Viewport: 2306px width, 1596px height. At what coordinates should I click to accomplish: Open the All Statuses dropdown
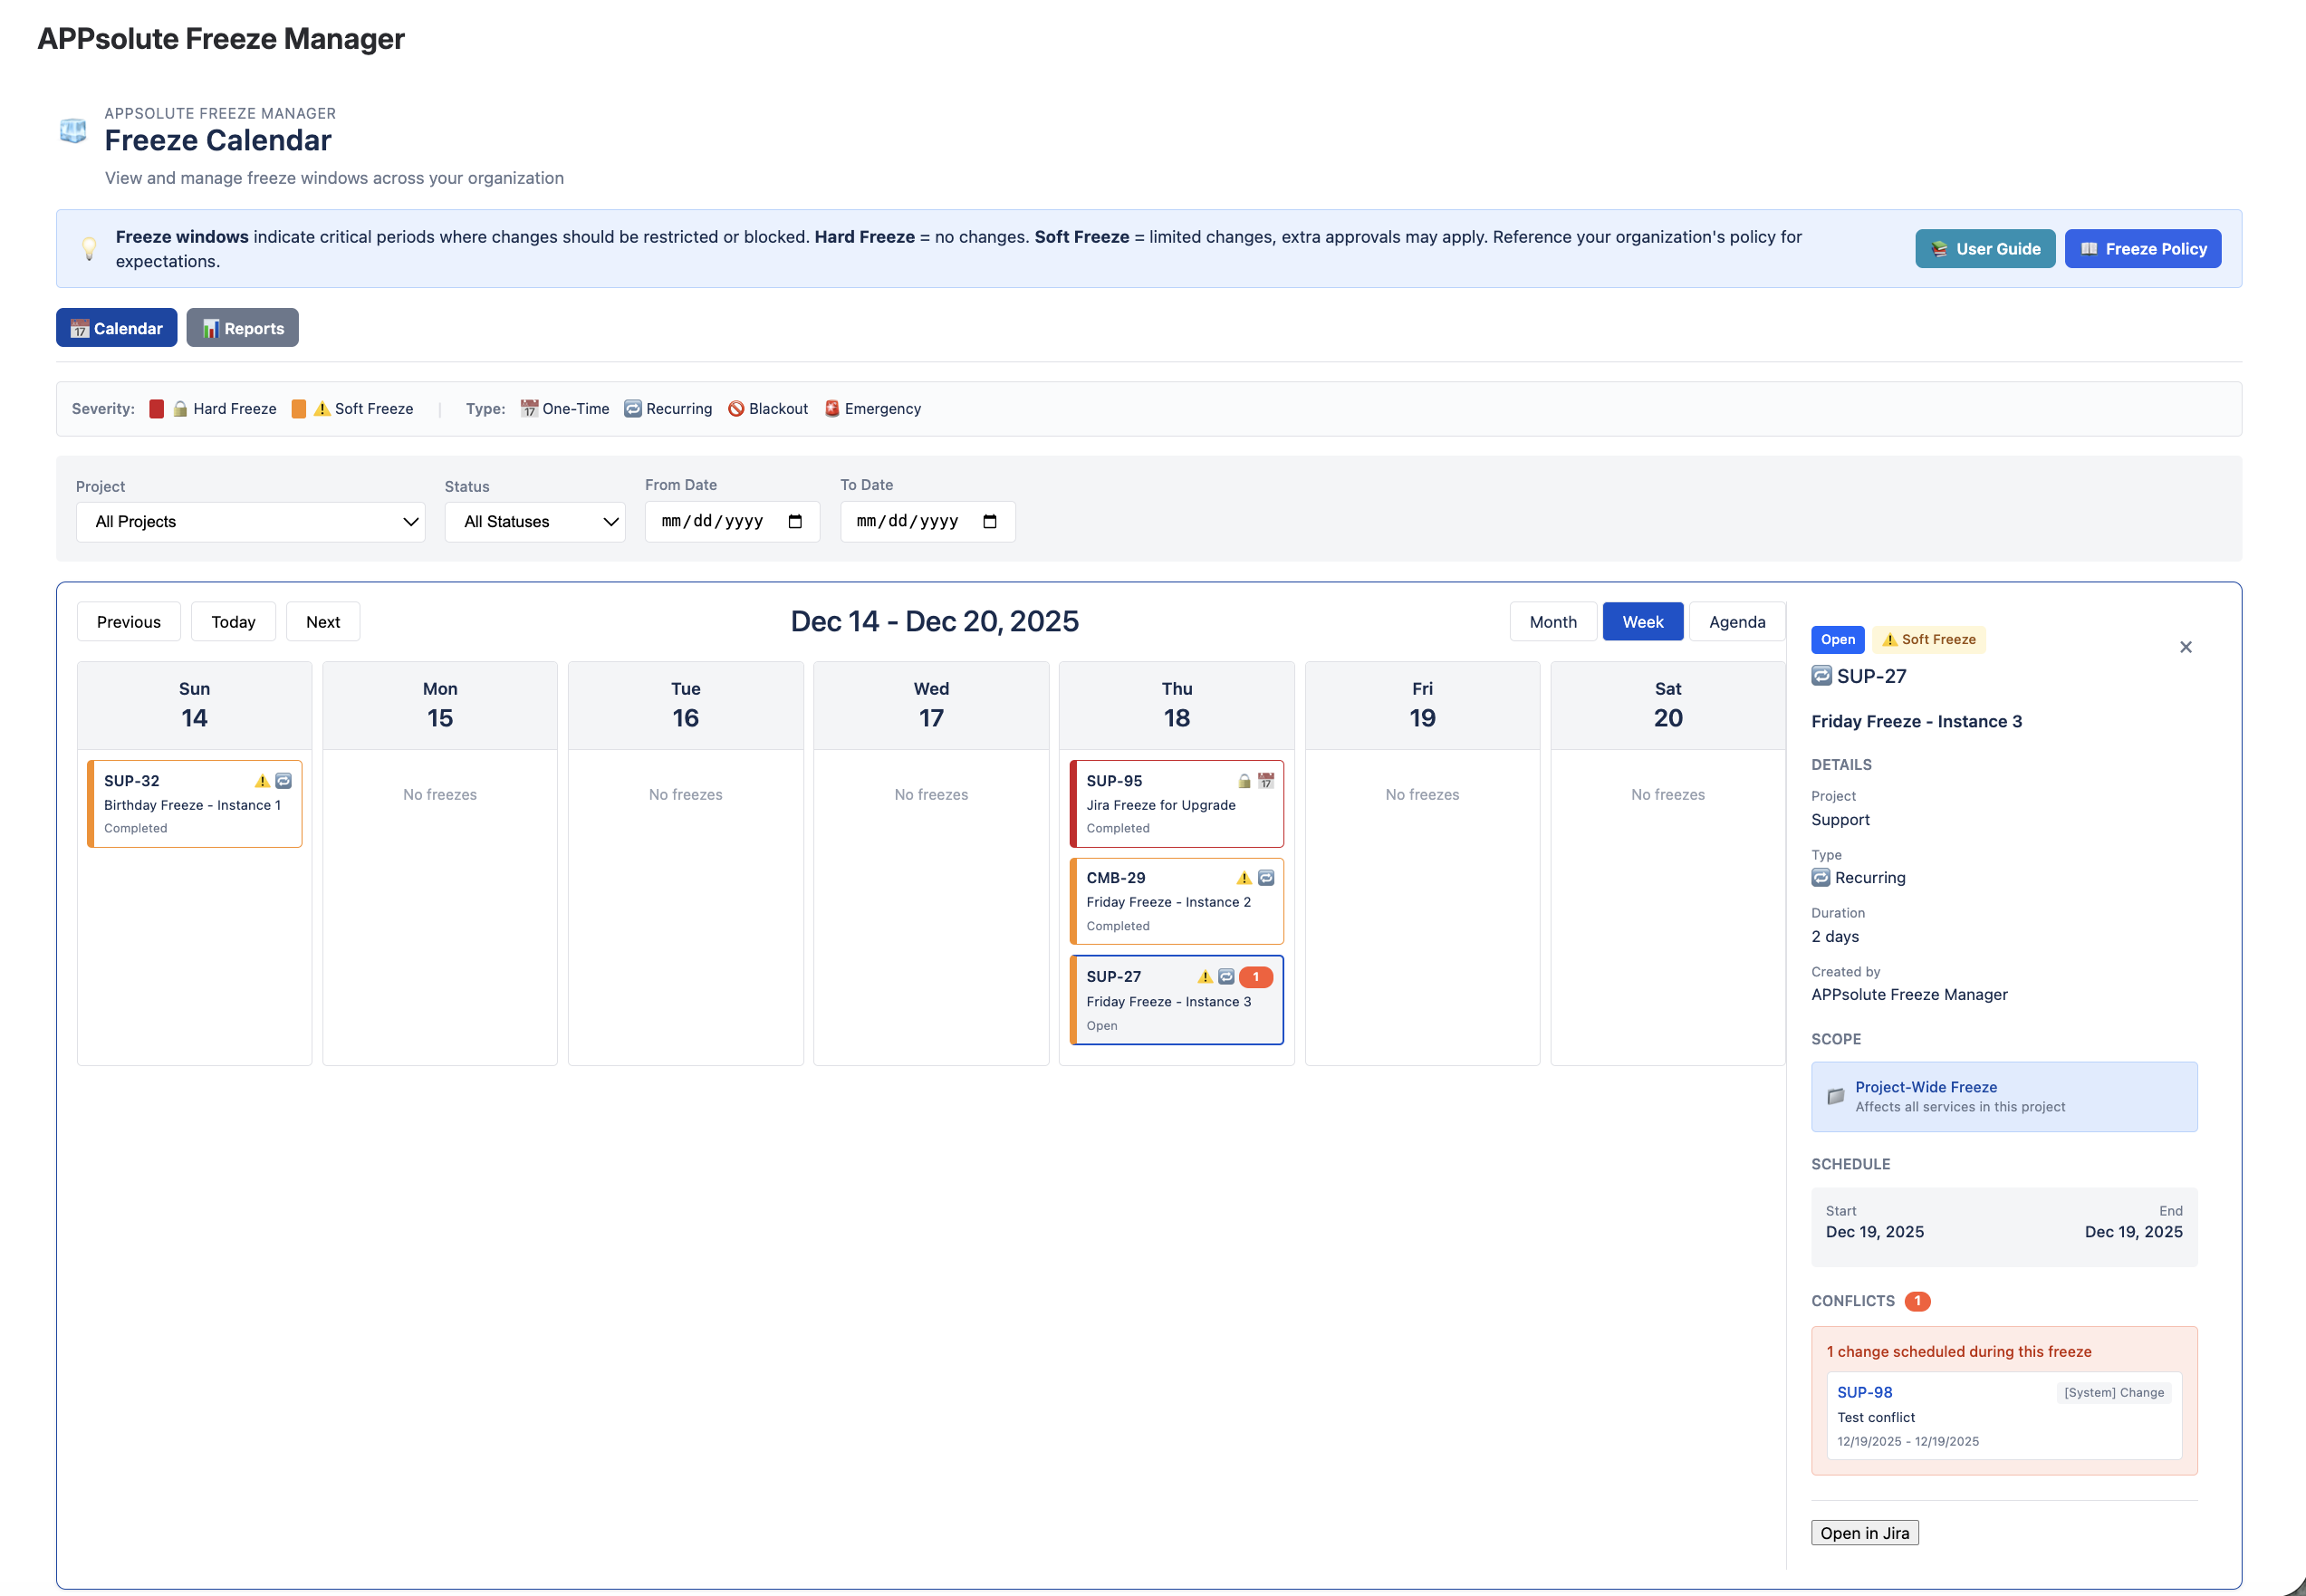[535, 522]
